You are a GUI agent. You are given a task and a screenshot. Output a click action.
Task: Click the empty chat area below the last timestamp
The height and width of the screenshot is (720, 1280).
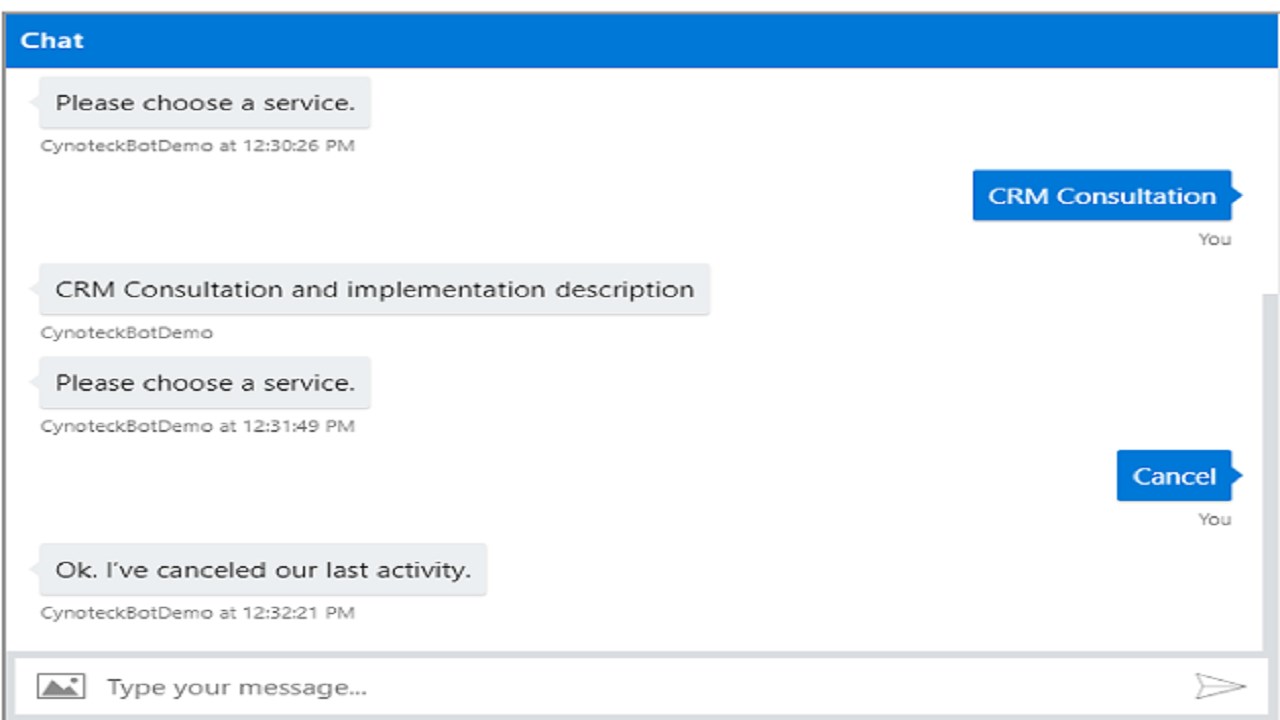(640, 636)
